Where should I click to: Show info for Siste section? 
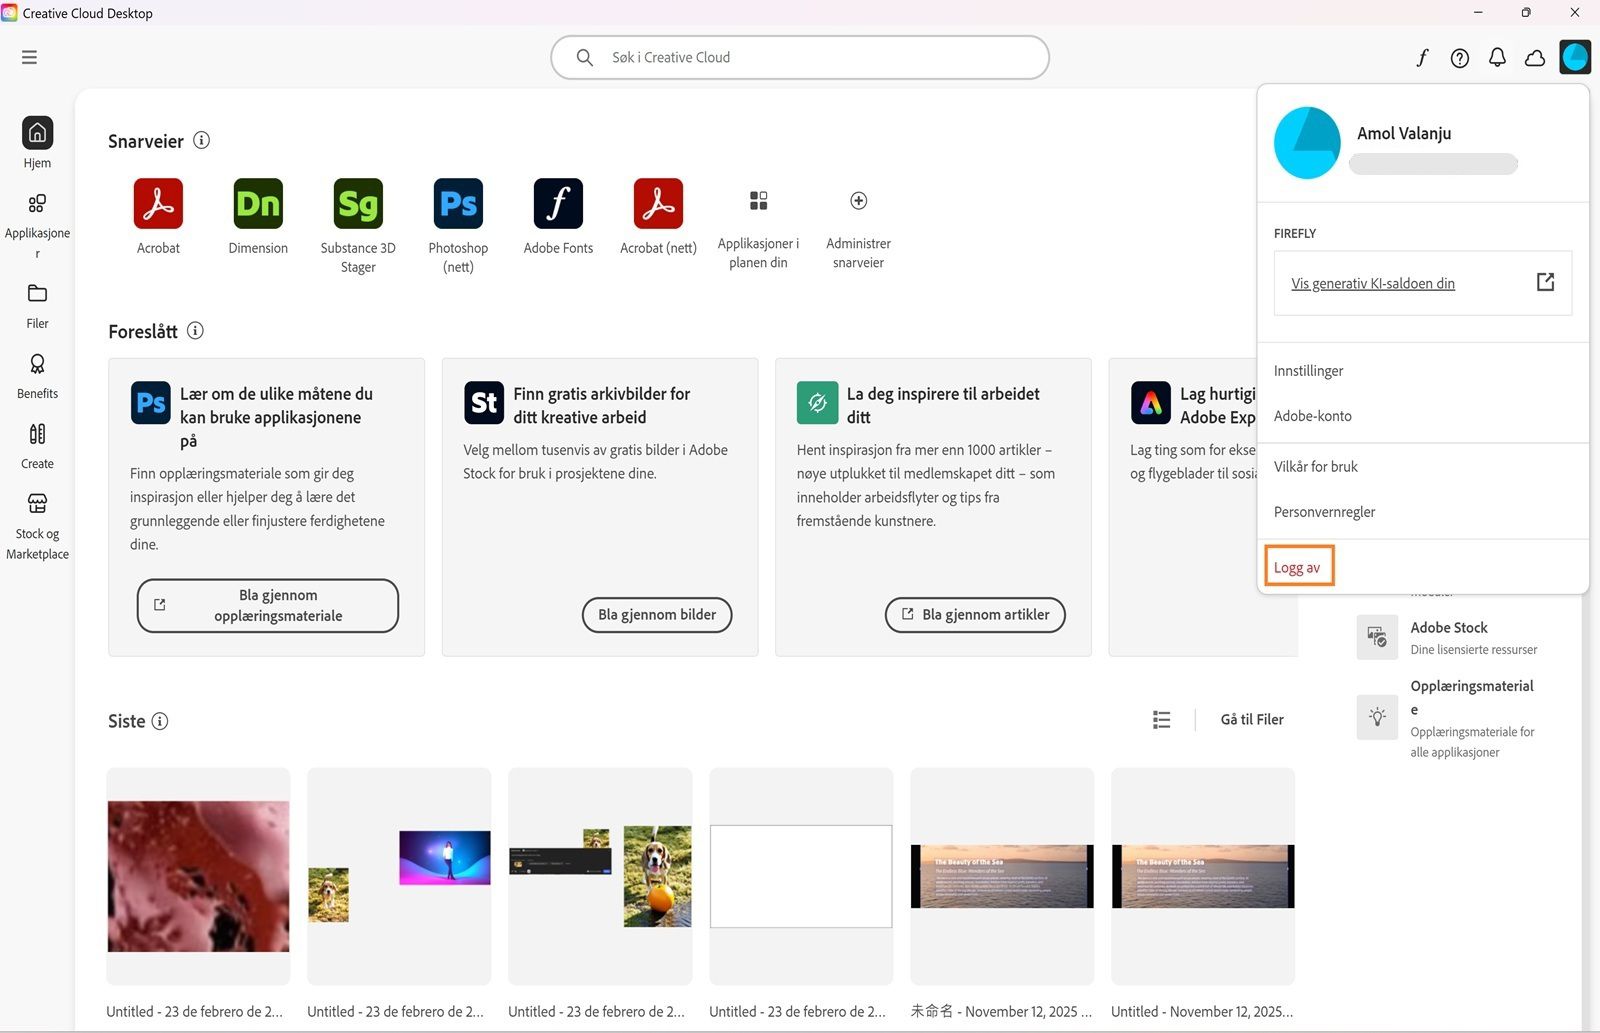point(160,720)
